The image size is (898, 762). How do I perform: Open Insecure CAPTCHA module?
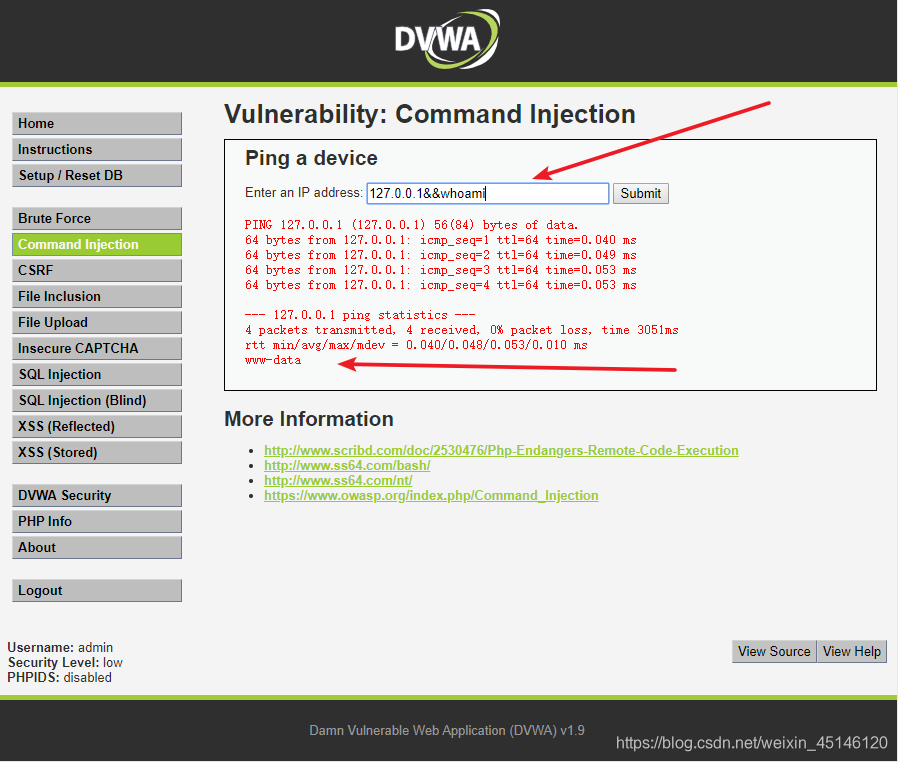(x=97, y=349)
